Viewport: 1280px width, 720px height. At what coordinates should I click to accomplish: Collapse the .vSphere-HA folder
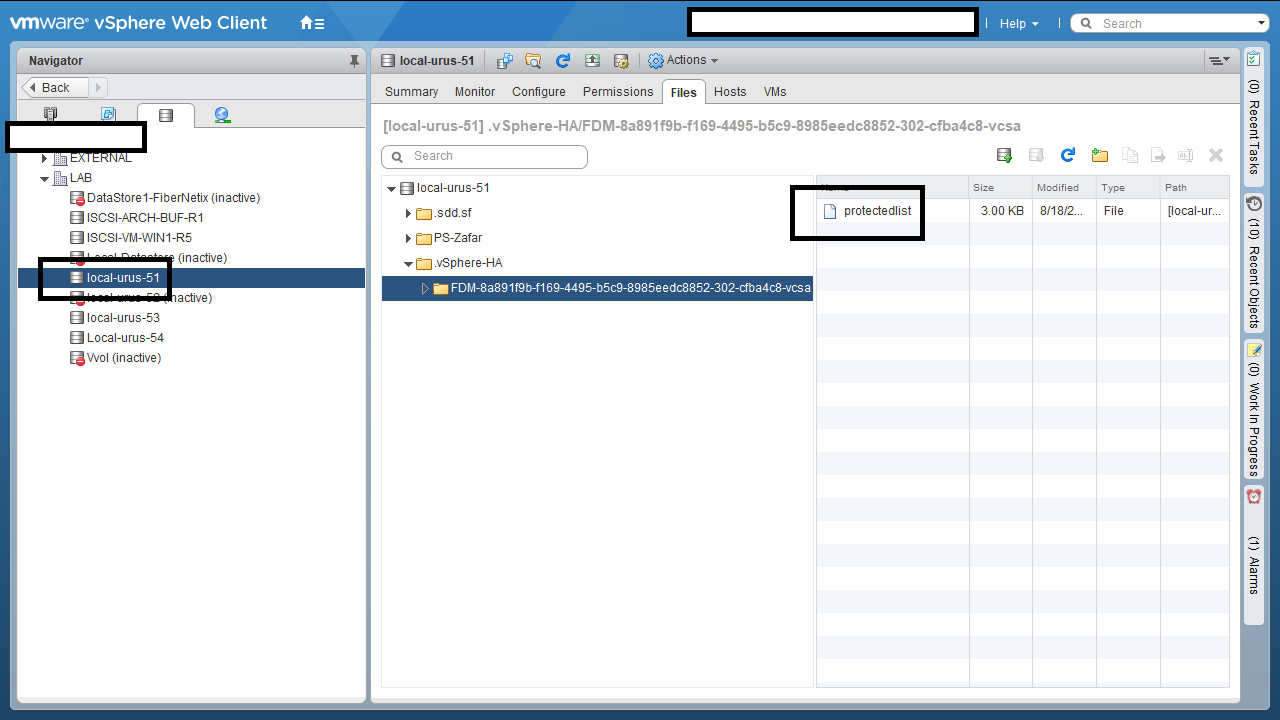tap(408, 263)
